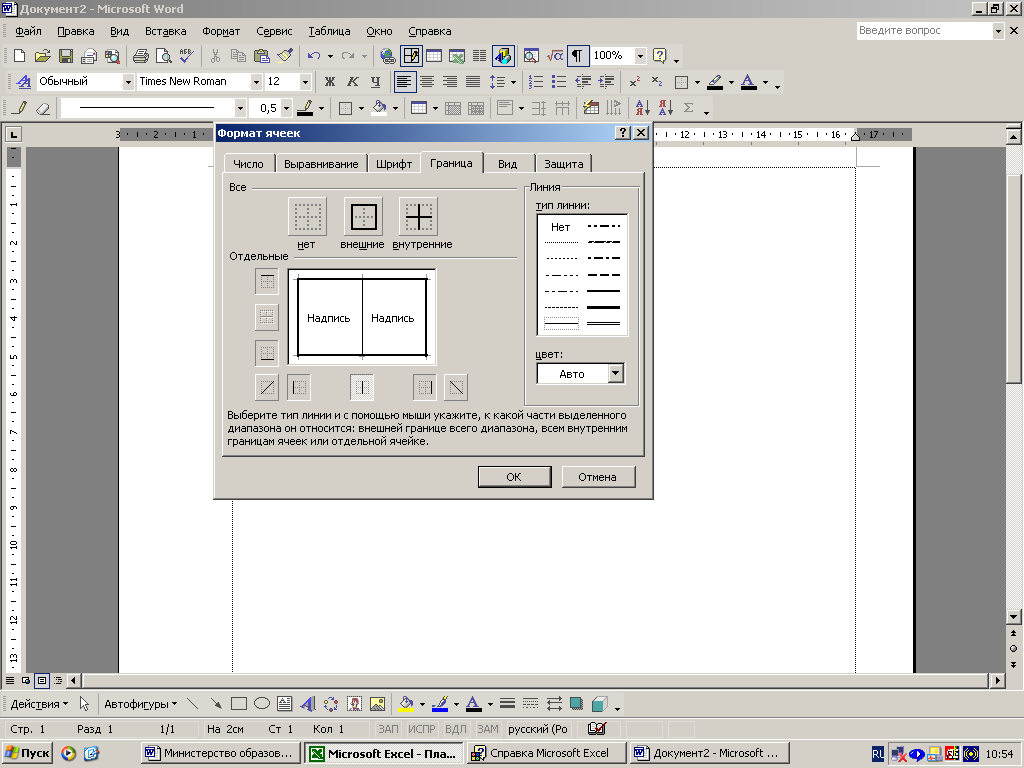Click the Undo arrow icon
Screen dimensions: 1024x768
point(314,56)
